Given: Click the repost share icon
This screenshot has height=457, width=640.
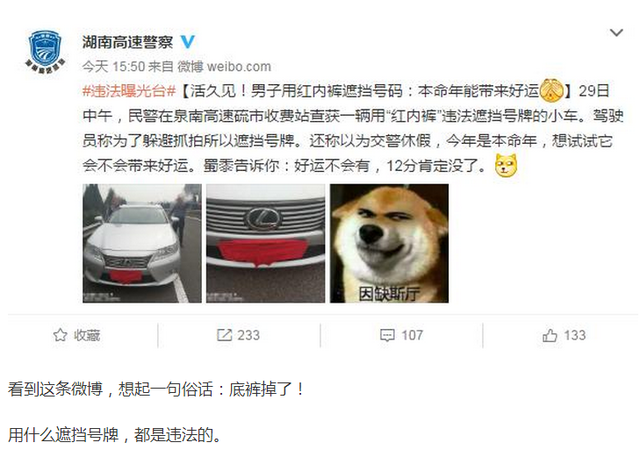Looking at the screenshot, I should click(224, 335).
